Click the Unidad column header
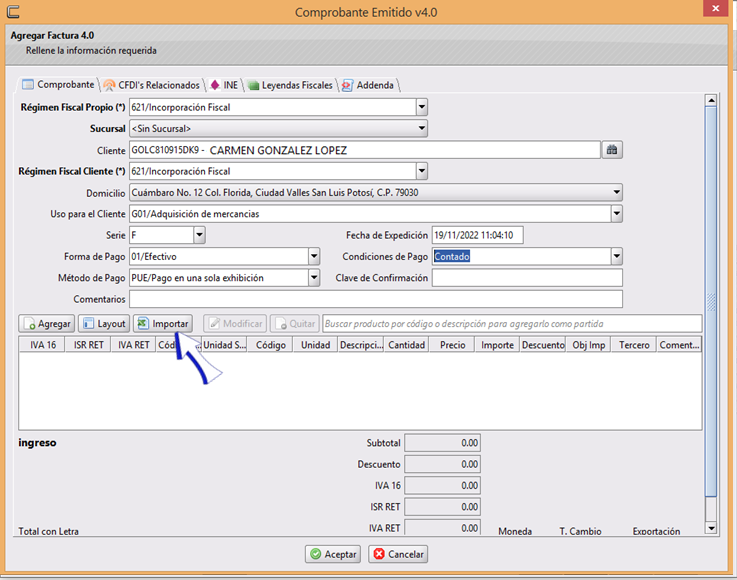737x580 pixels. coord(315,345)
